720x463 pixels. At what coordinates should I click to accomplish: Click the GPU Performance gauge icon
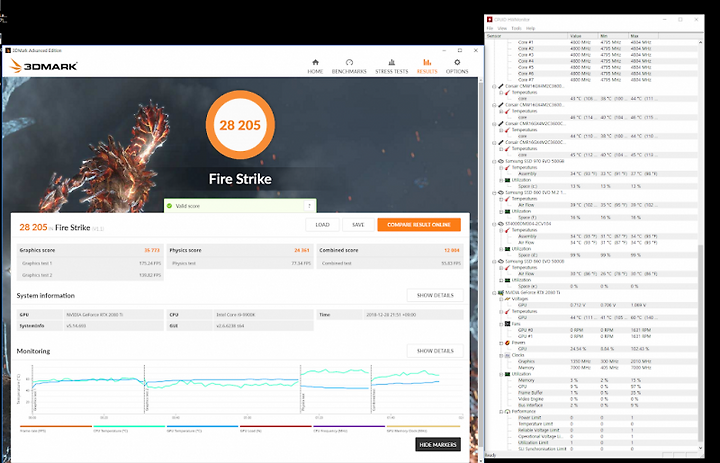tap(507, 412)
